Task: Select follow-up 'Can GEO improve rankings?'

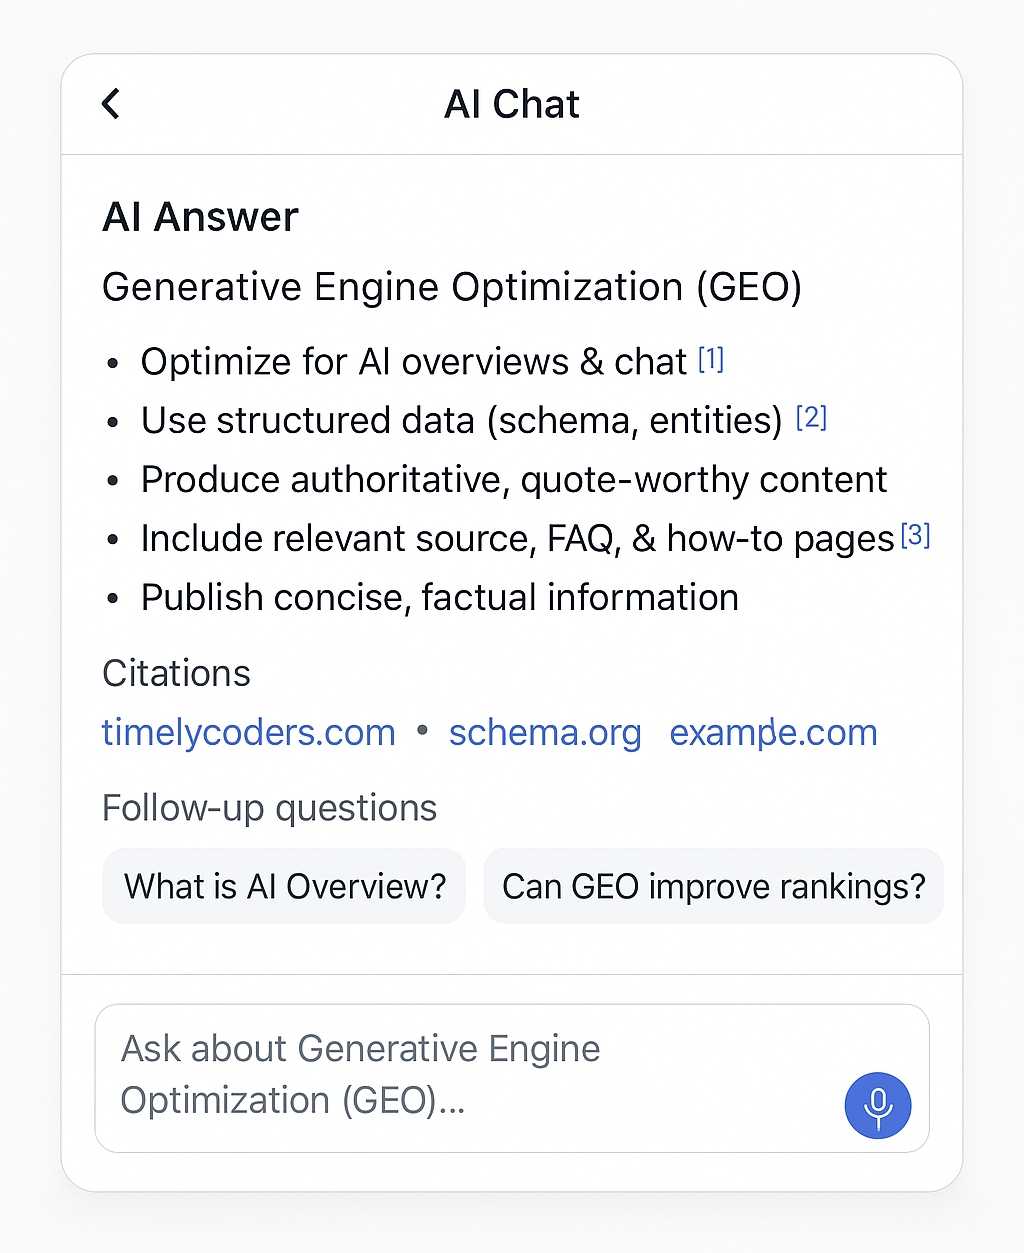Action: pos(713,886)
